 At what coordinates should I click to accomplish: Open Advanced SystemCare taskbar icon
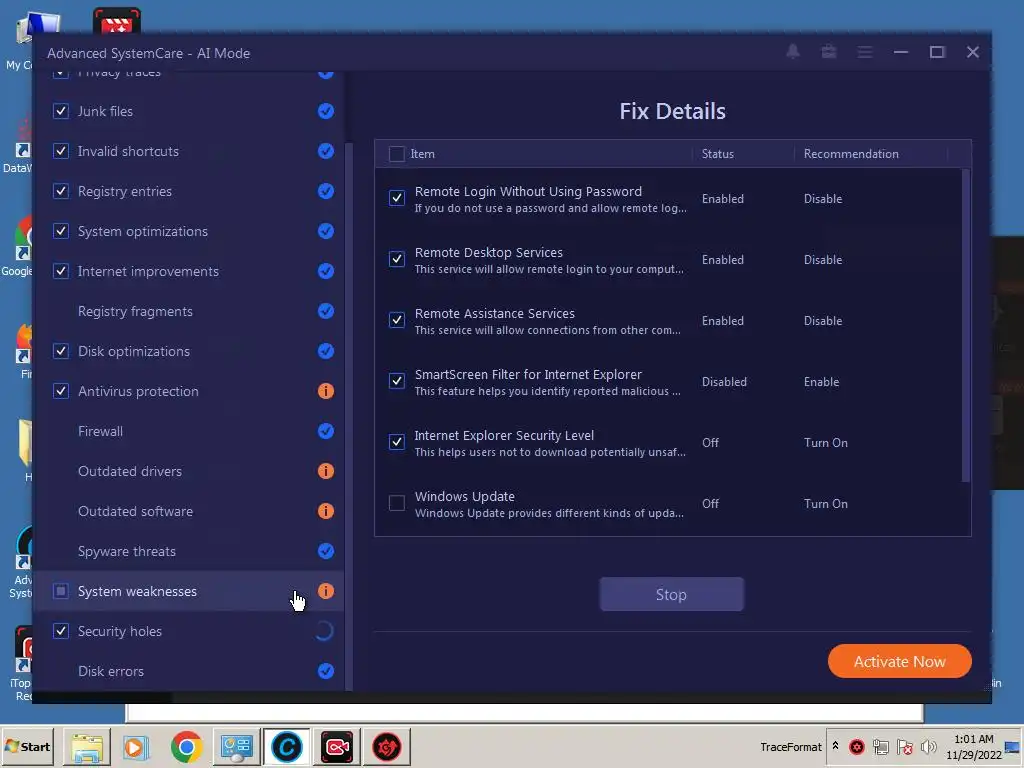click(287, 746)
